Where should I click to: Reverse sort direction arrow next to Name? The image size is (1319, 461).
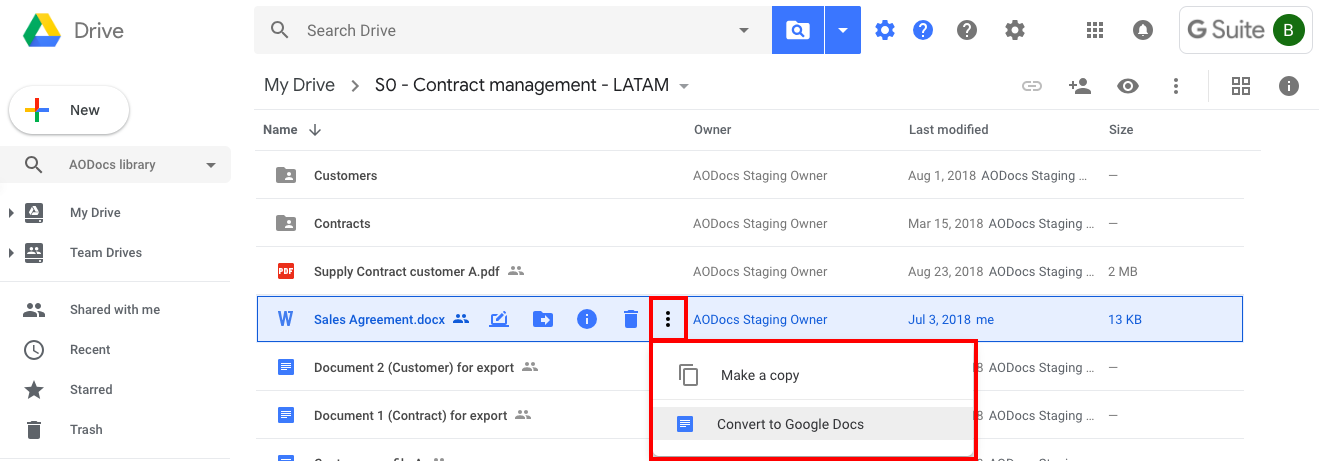point(315,129)
